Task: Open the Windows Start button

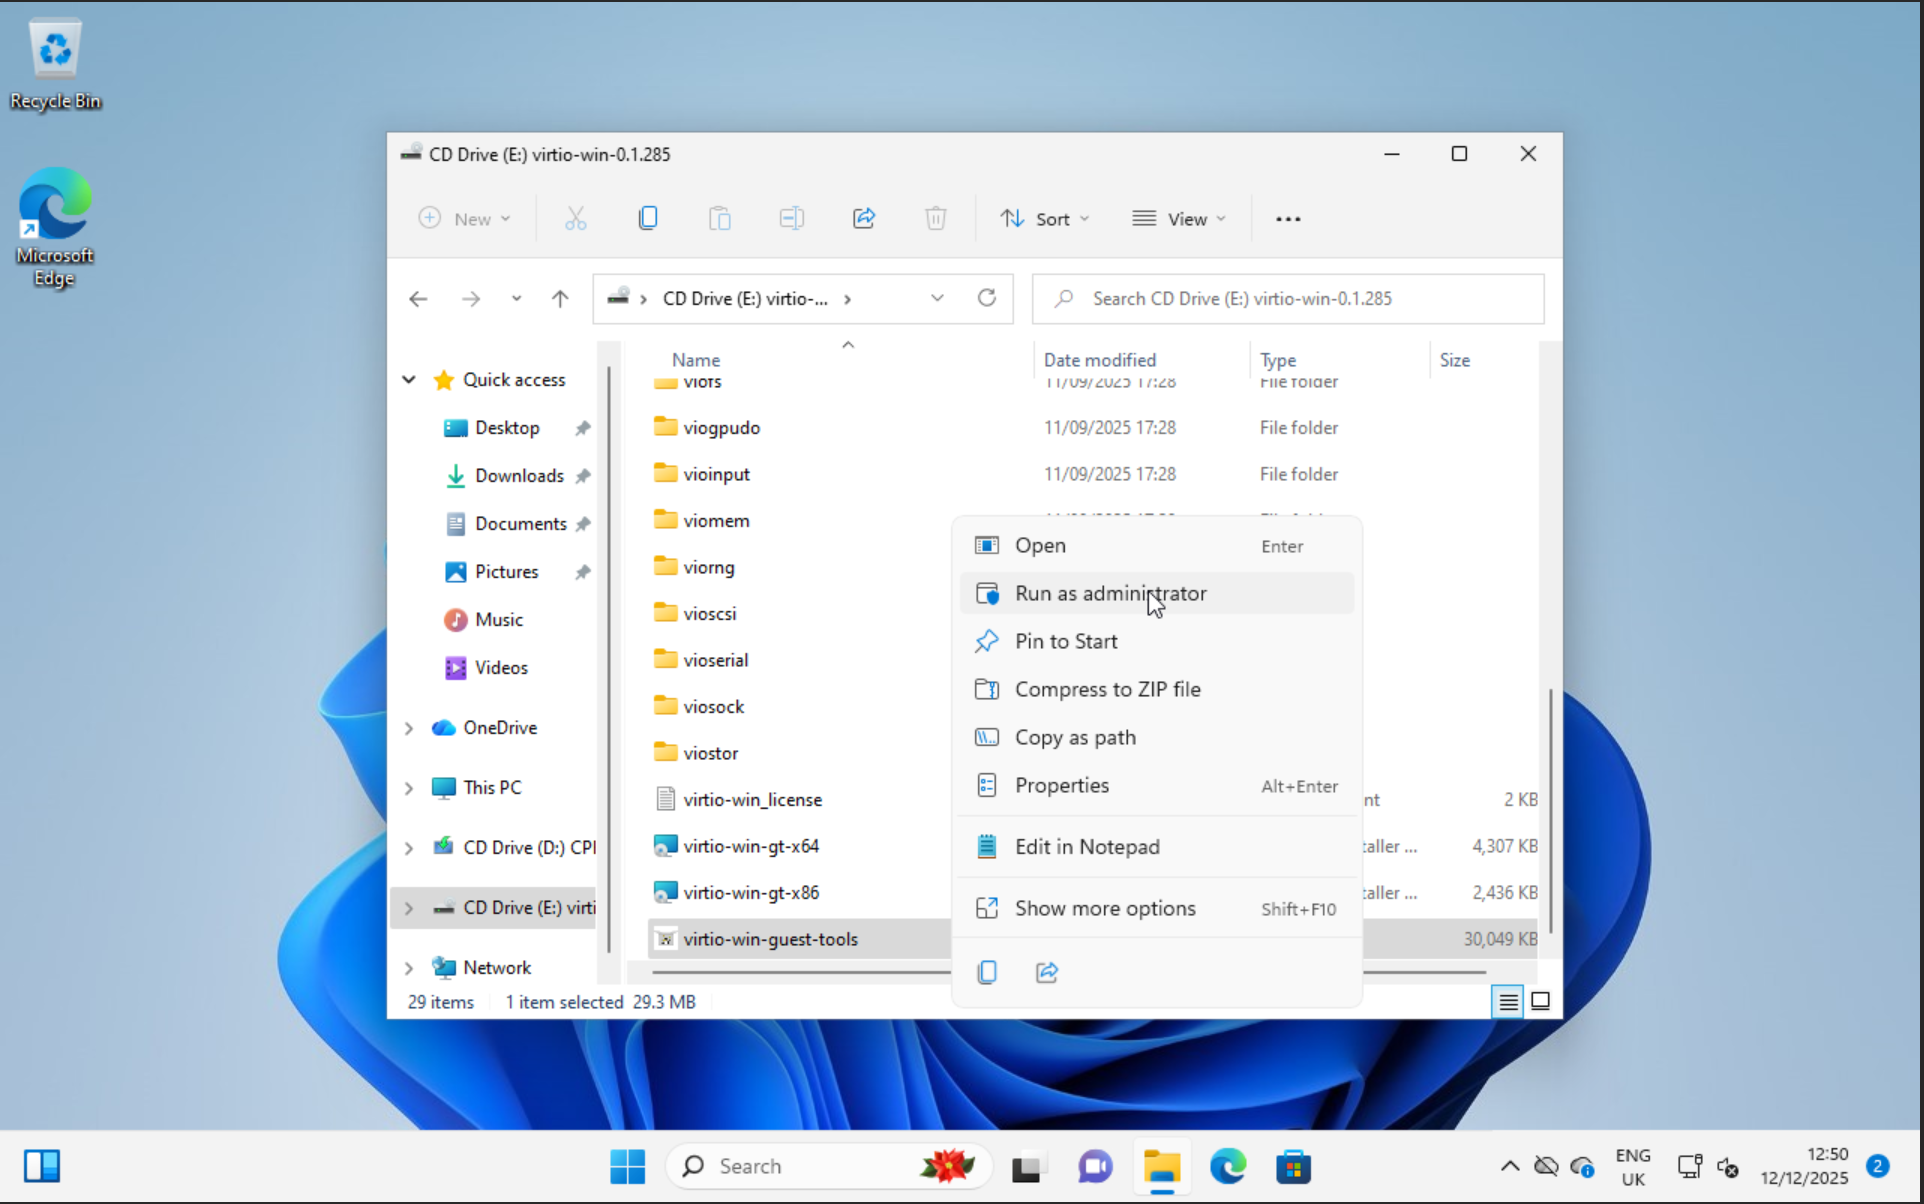Action: tap(627, 1166)
